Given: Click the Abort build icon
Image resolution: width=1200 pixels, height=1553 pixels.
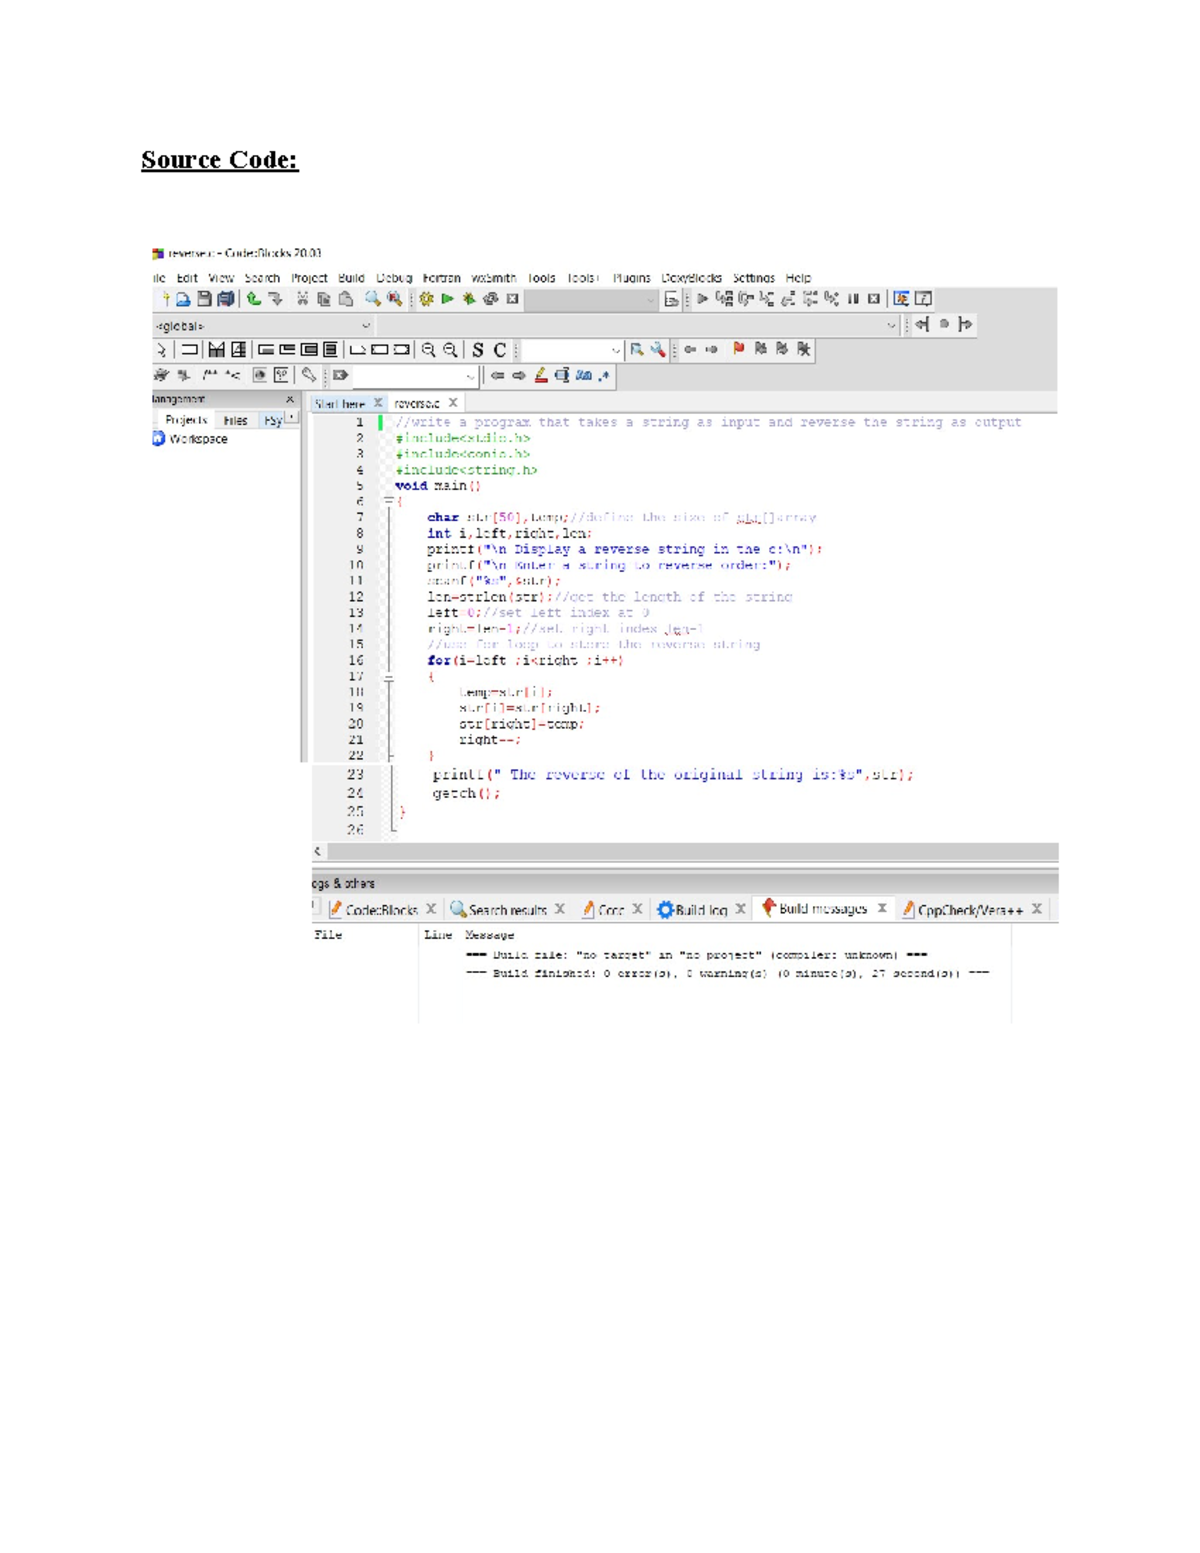Looking at the screenshot, I should point(512,299).
